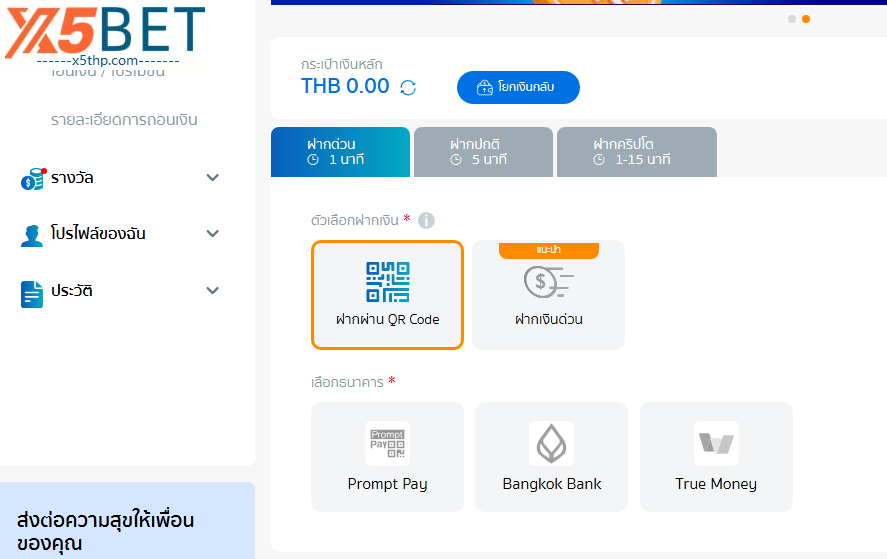Click the True Money wallet icon

tap(716, 443)
